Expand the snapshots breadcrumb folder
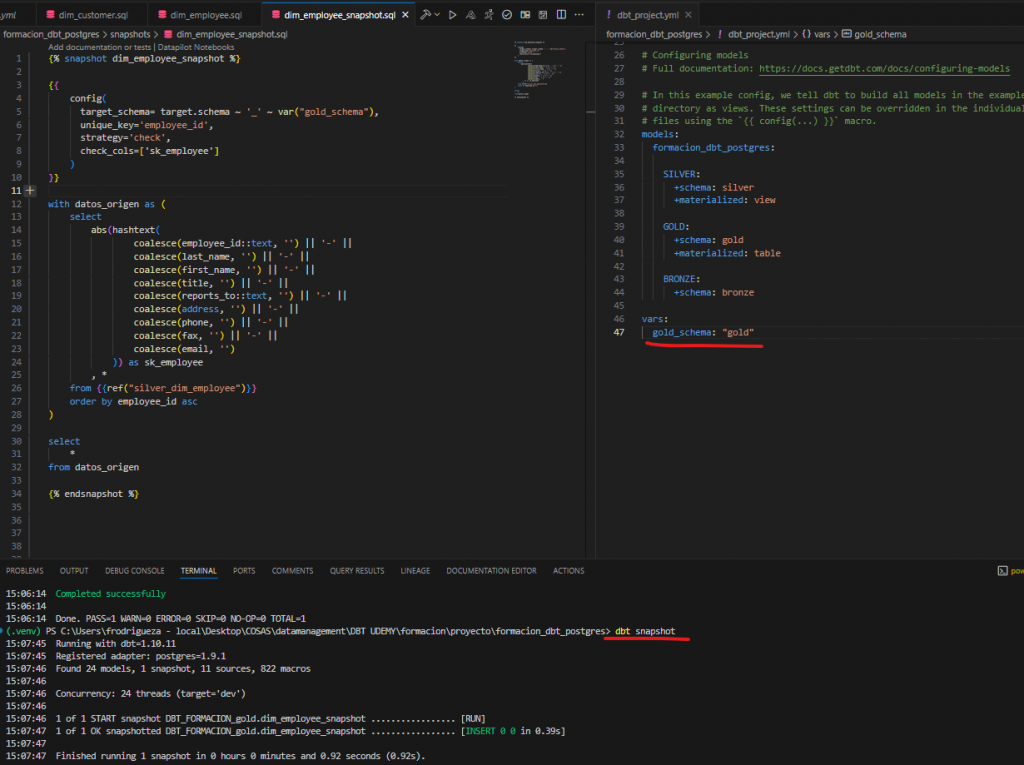Screen dimensions: 1024x765 [130, 34]
